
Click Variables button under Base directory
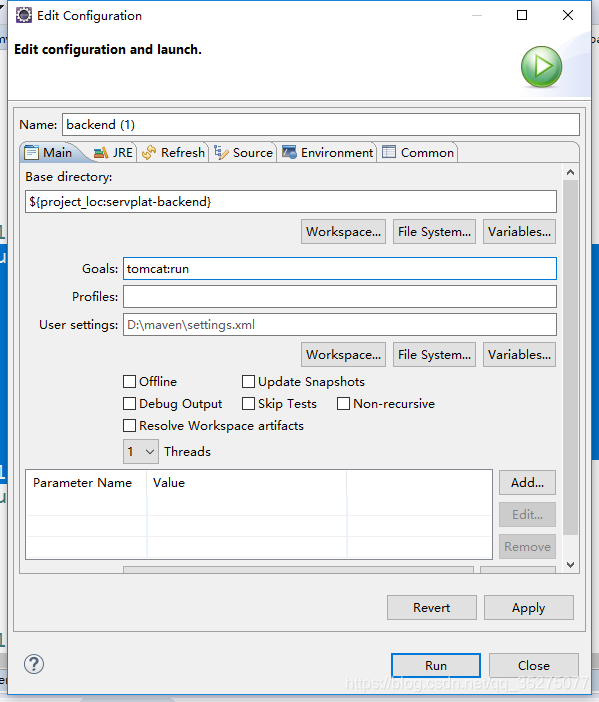click(519, 231)
